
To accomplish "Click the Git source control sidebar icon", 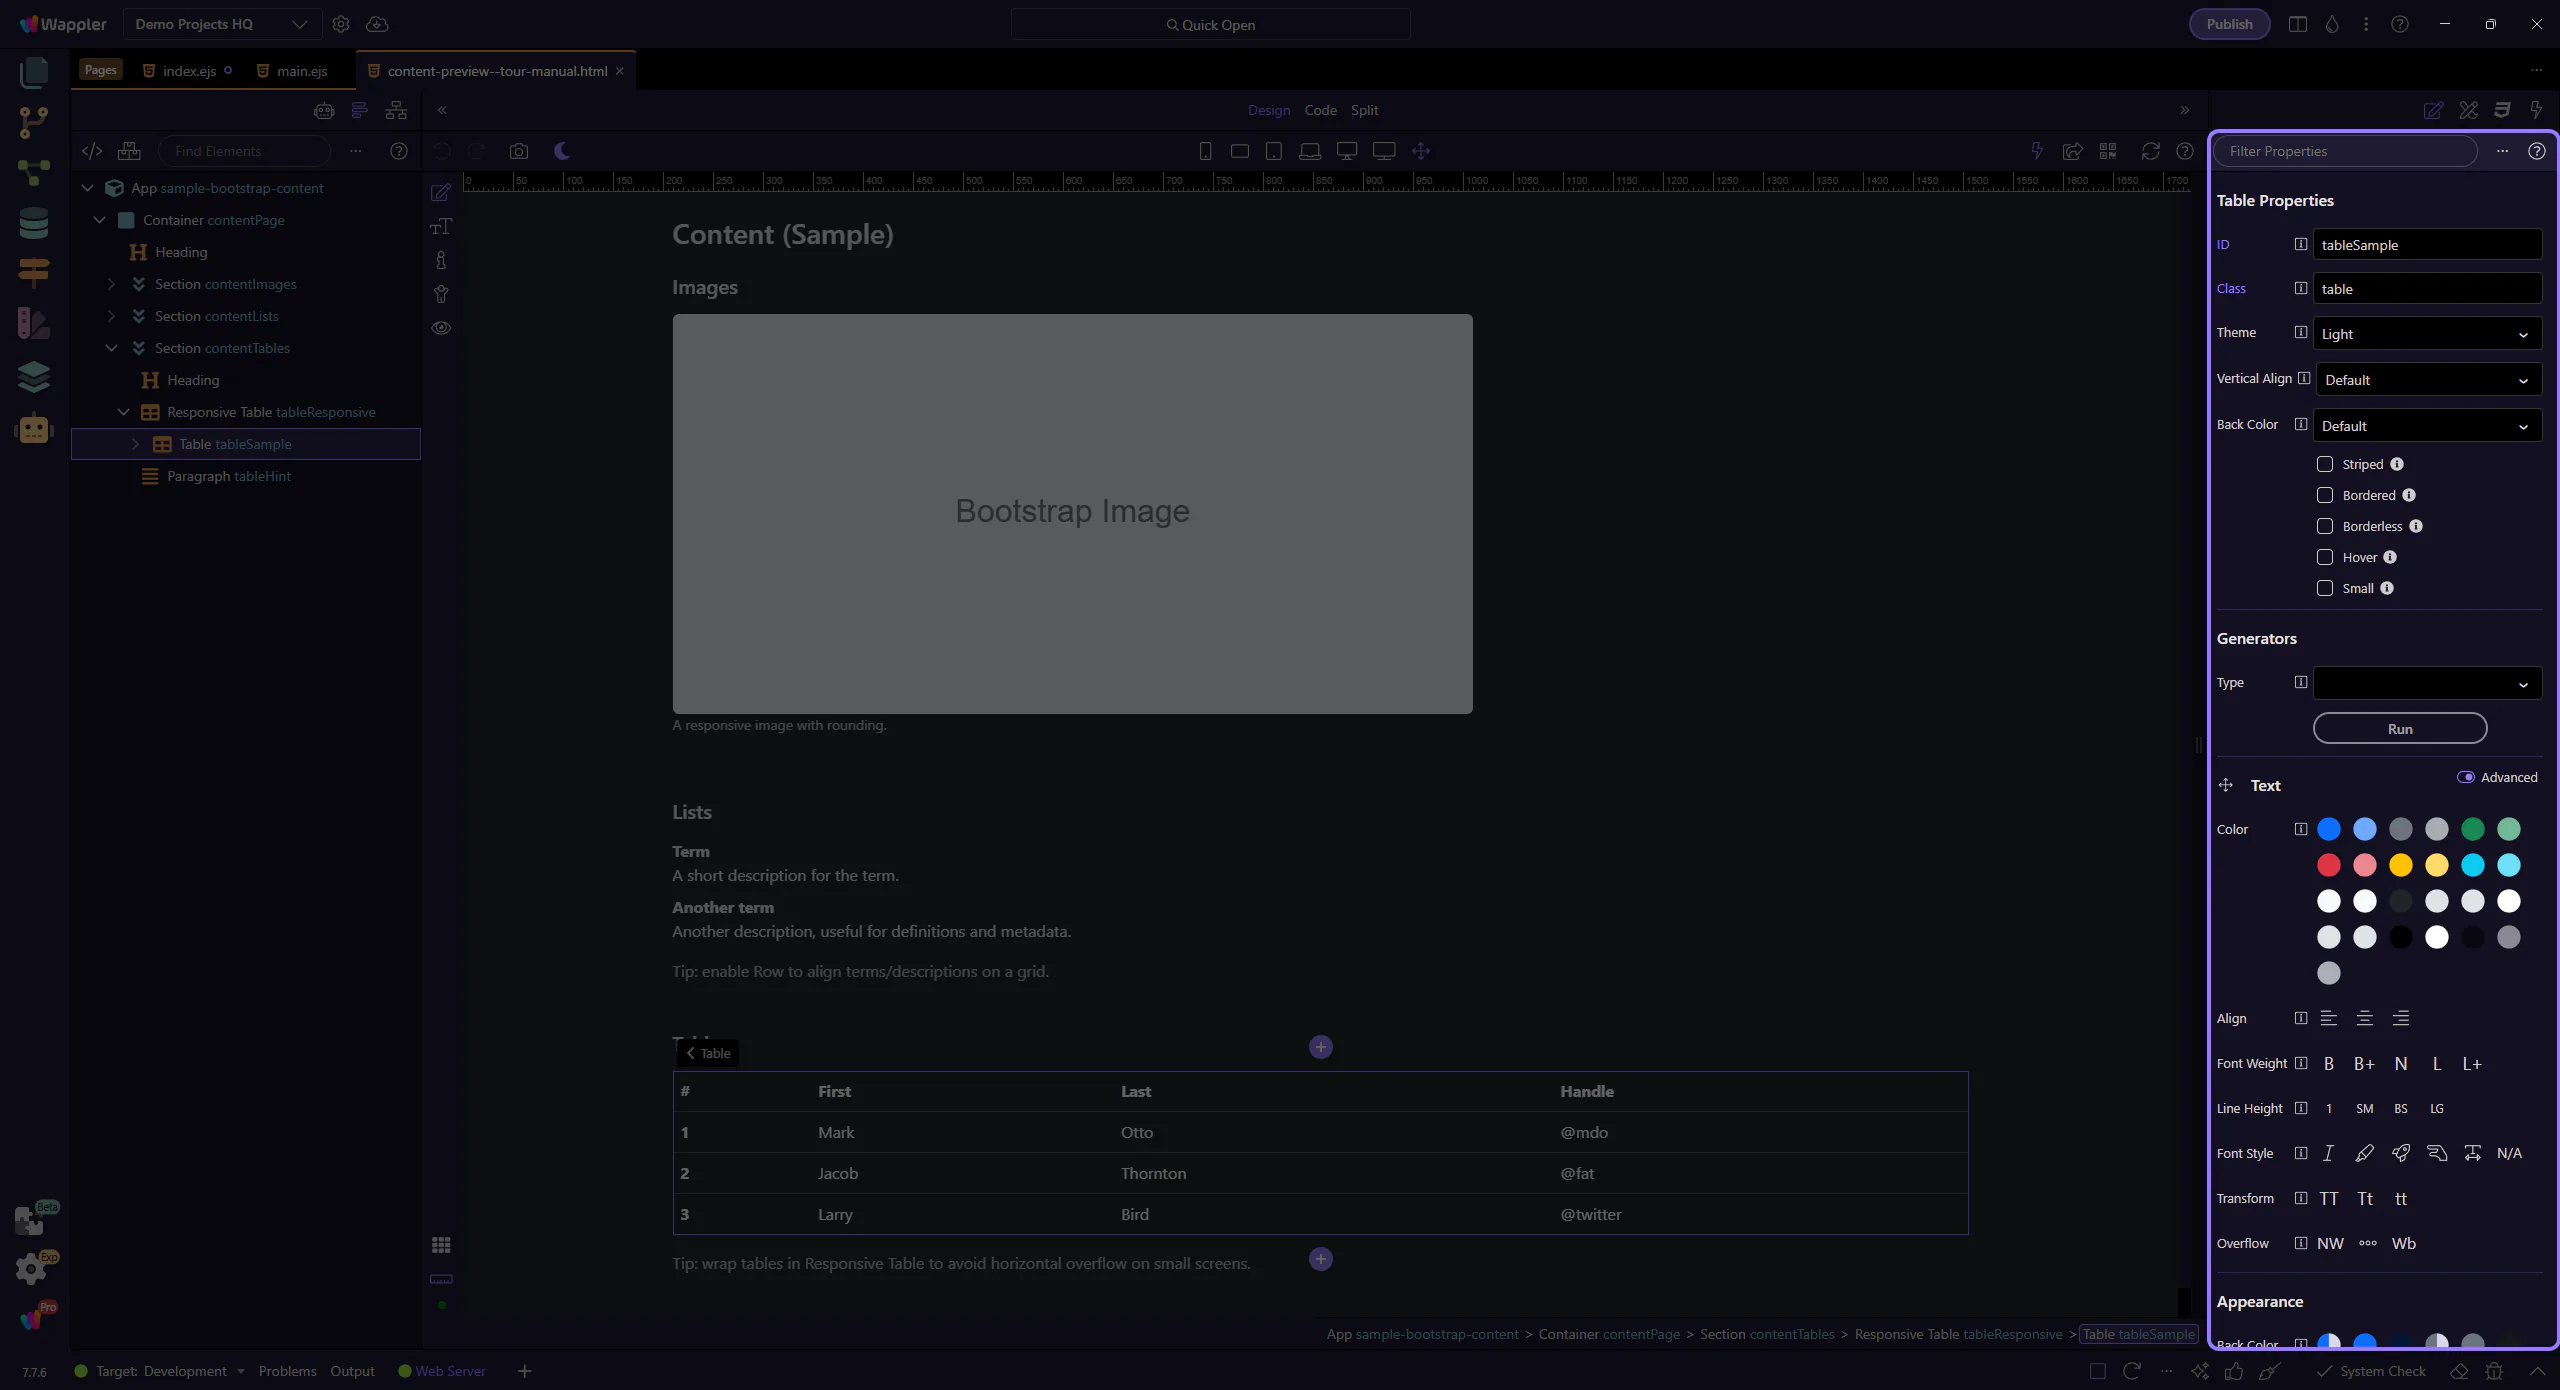I will (34, 122).
